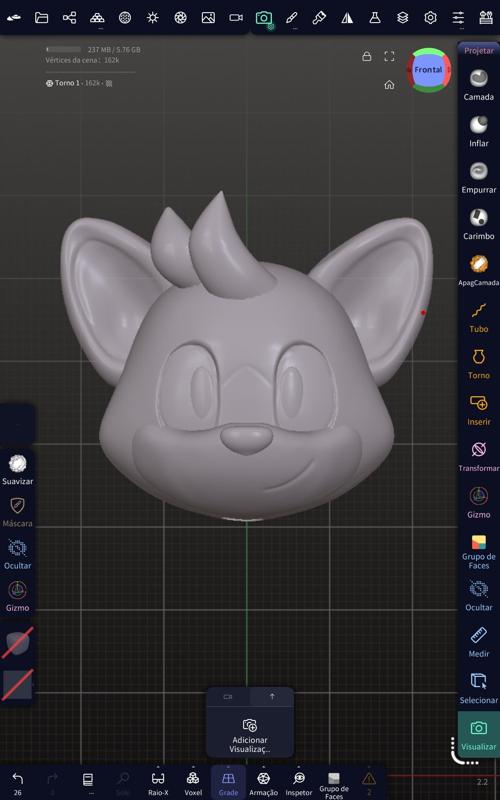Open the history list icon
The width and height of the screenshot is (500, 800).
(x=88, y=781)
